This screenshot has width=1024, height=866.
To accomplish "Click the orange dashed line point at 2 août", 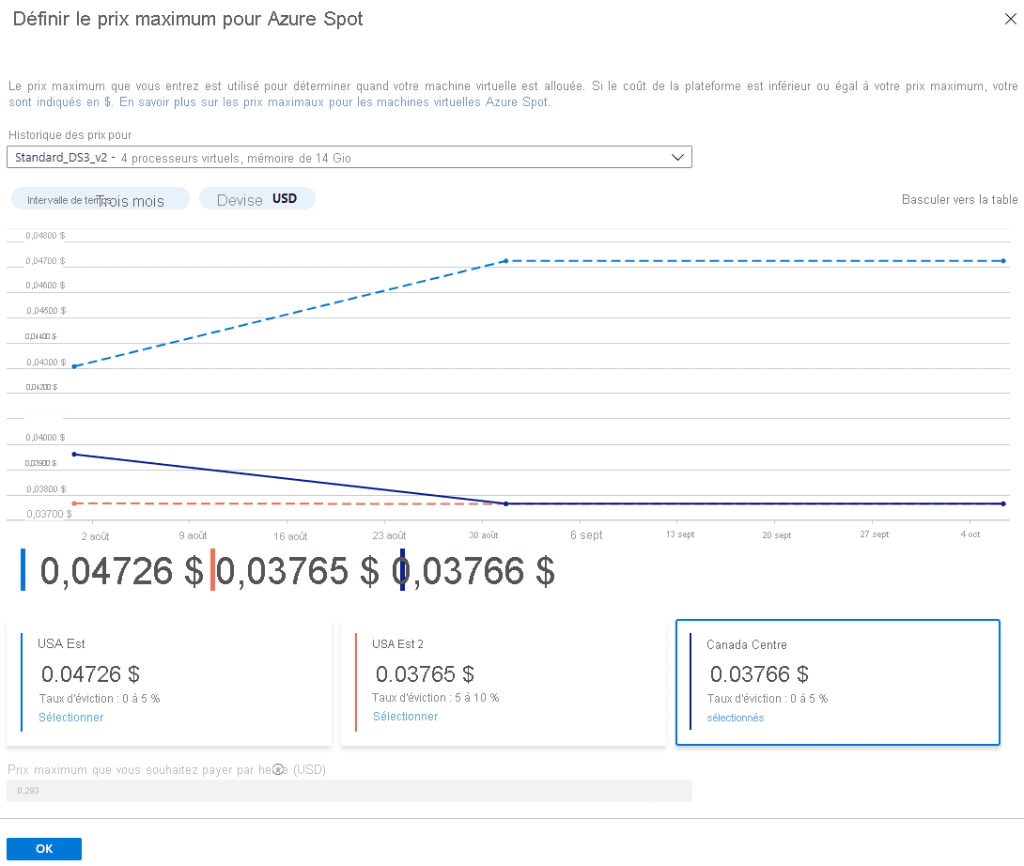I will point(74,503).
